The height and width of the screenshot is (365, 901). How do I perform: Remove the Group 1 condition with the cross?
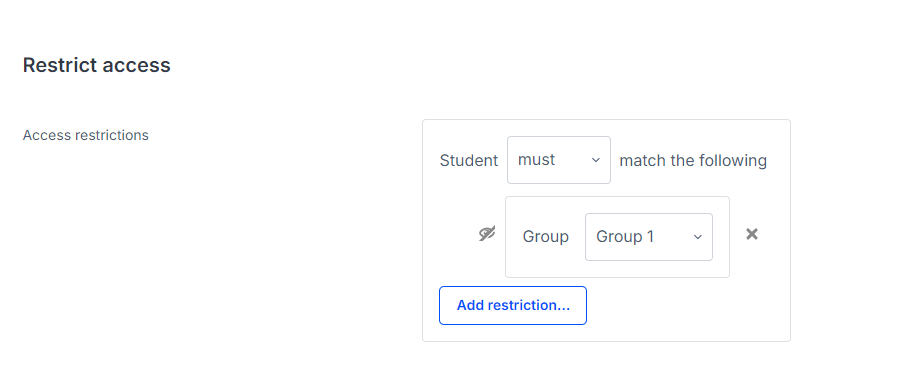click(x=752, y=234)
